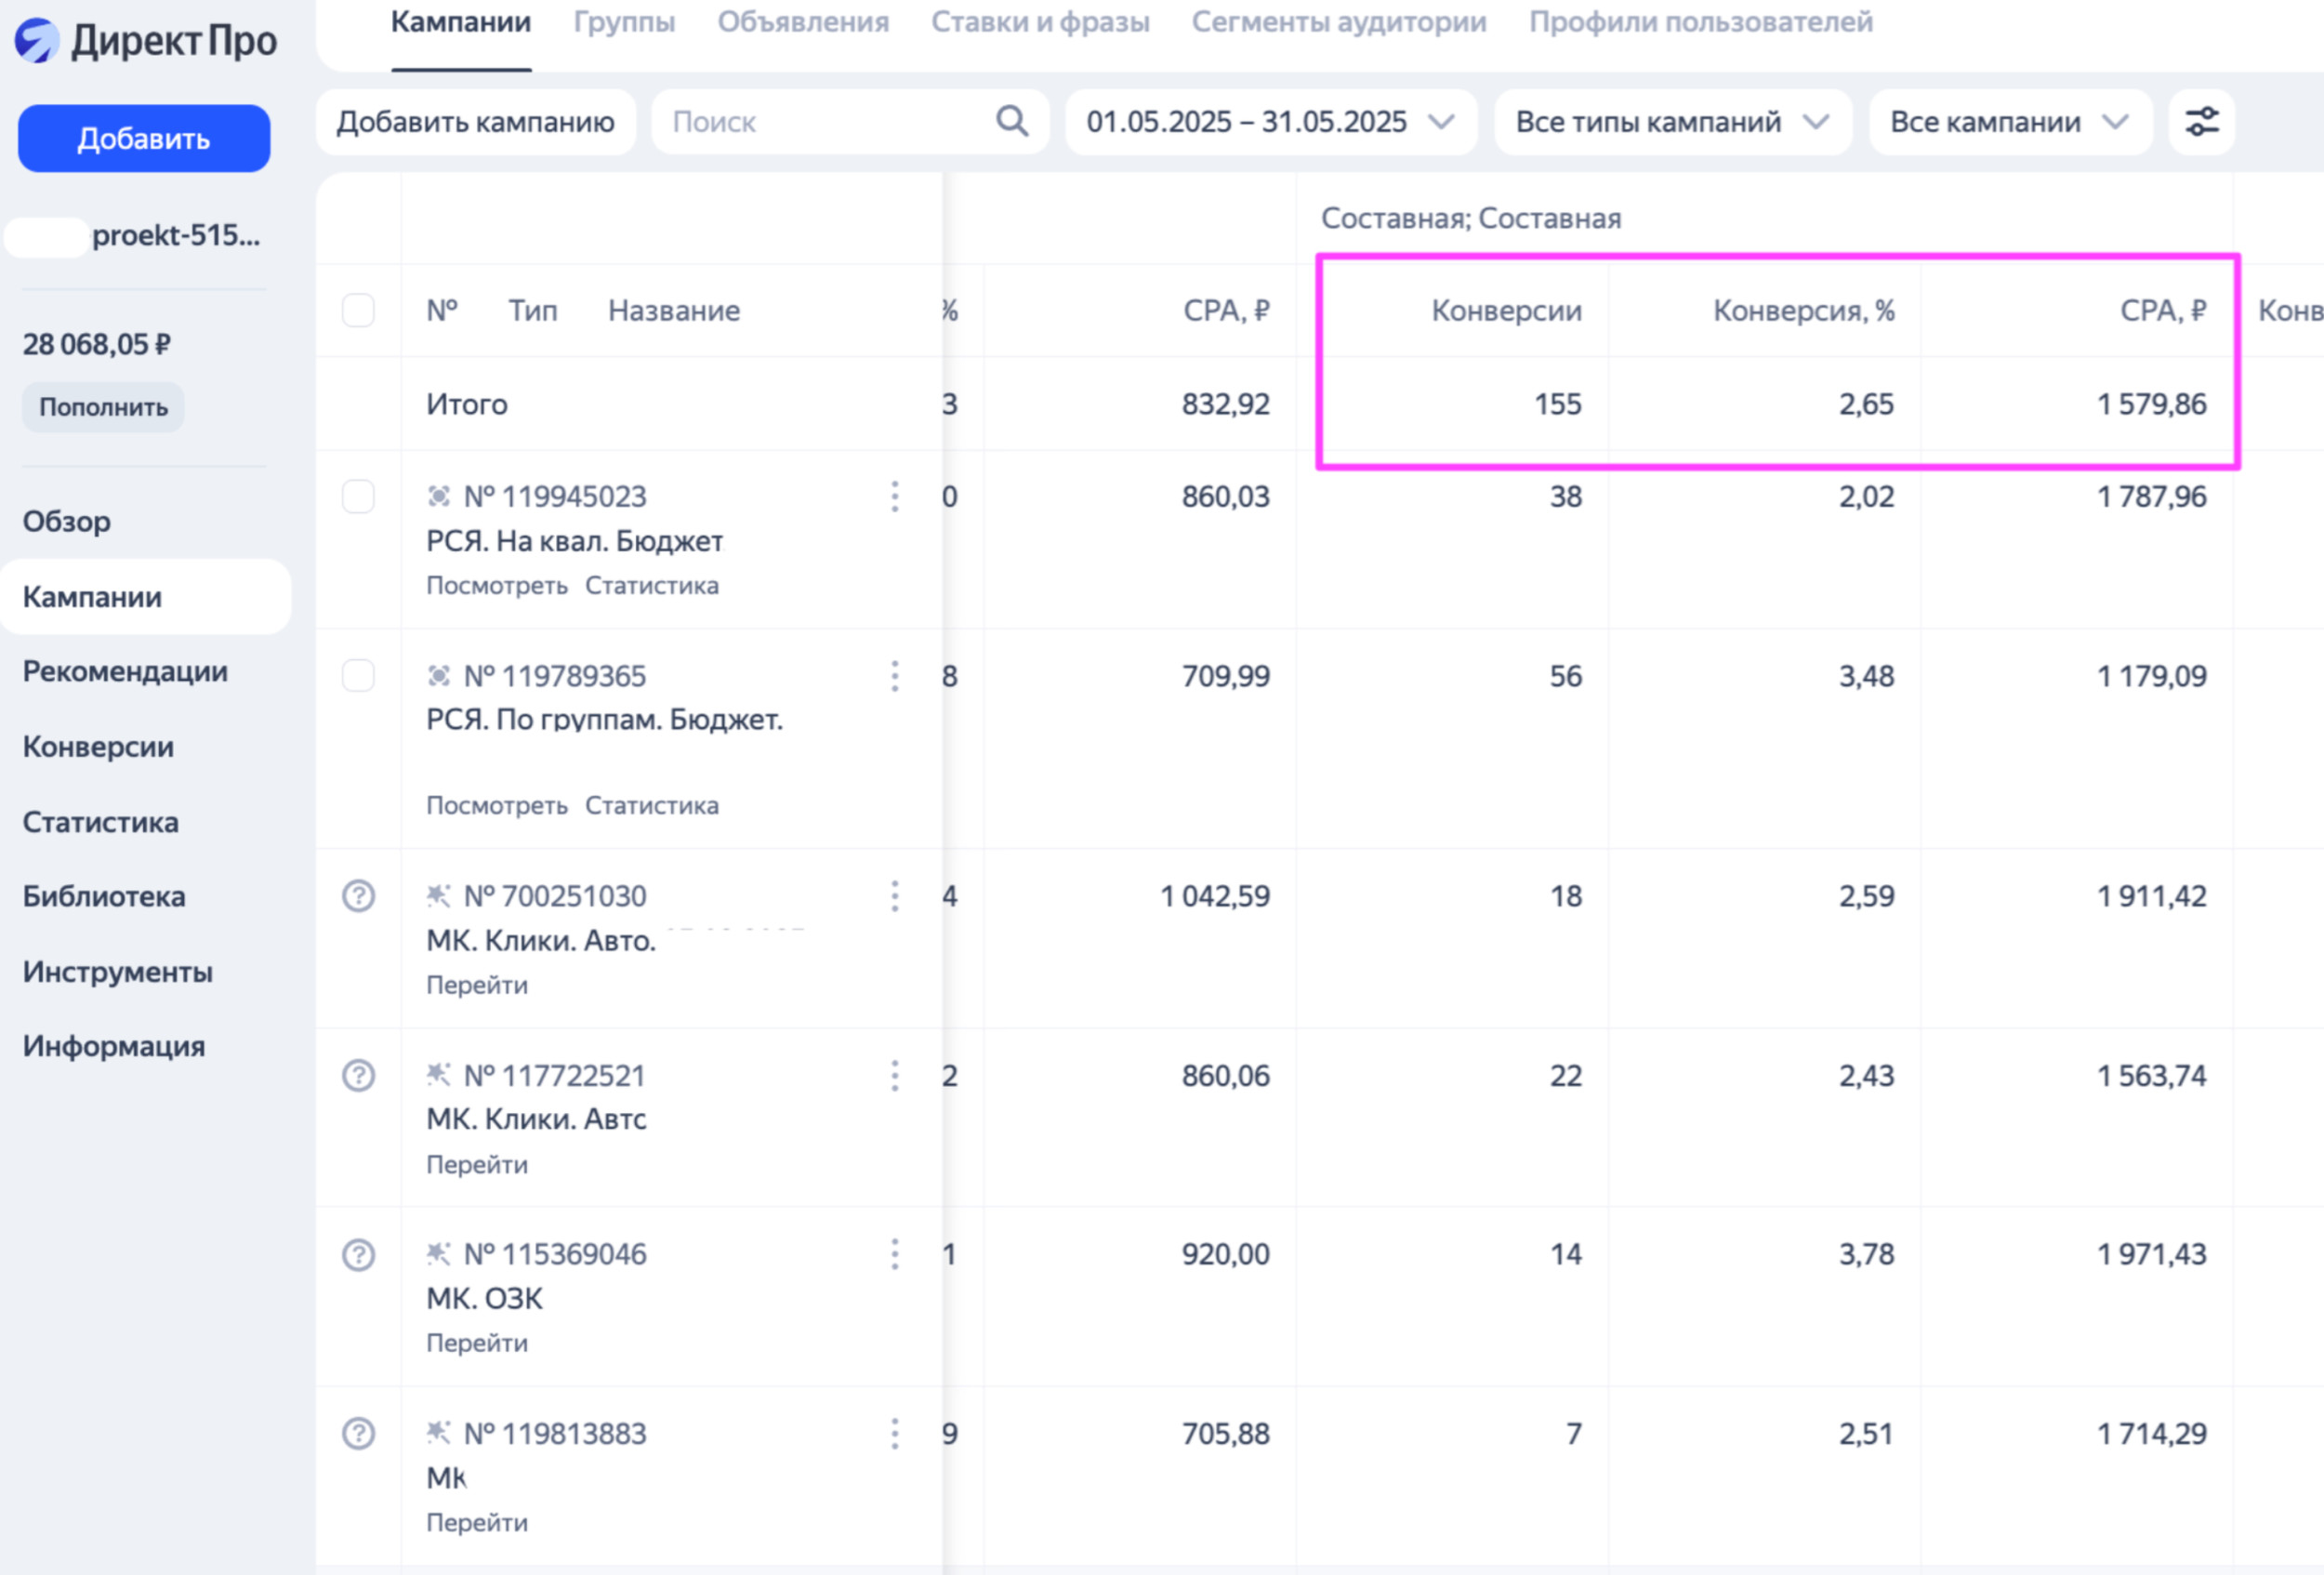This screenshot has height=1575, width=2324.
Task: Check the box for campaign 119945023
Action: (358, 496)
